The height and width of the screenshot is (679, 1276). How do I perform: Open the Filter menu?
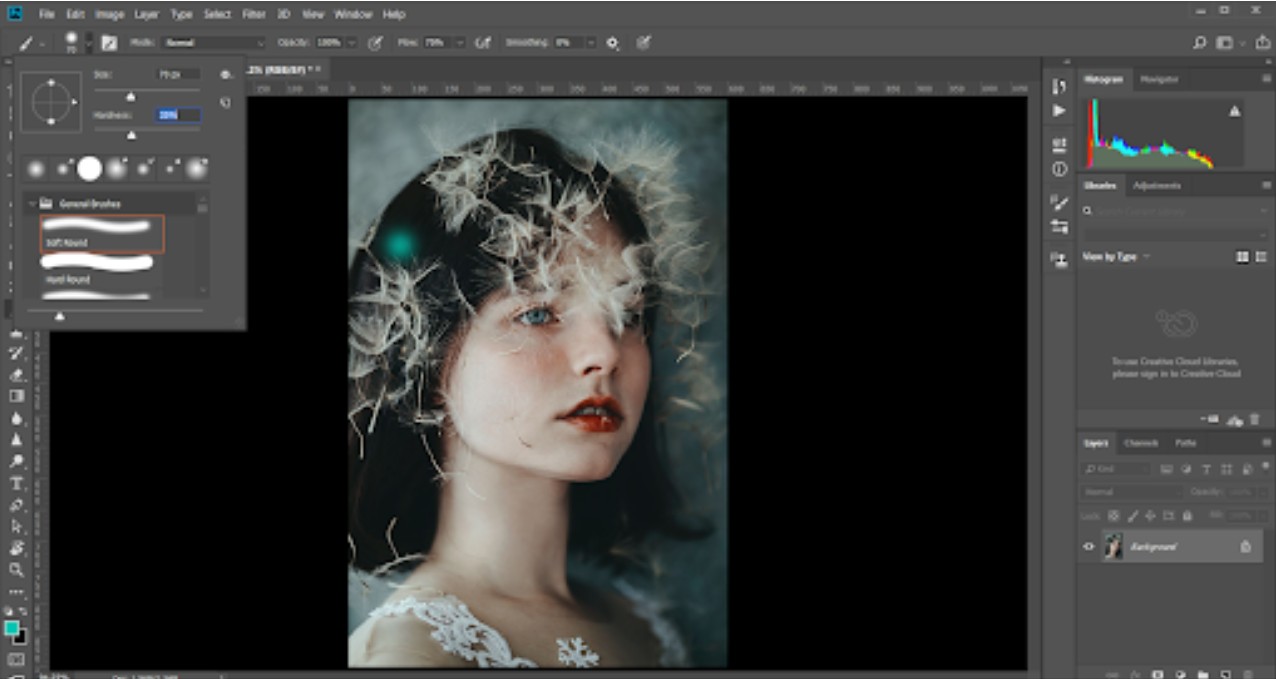[x=253, y=15]
